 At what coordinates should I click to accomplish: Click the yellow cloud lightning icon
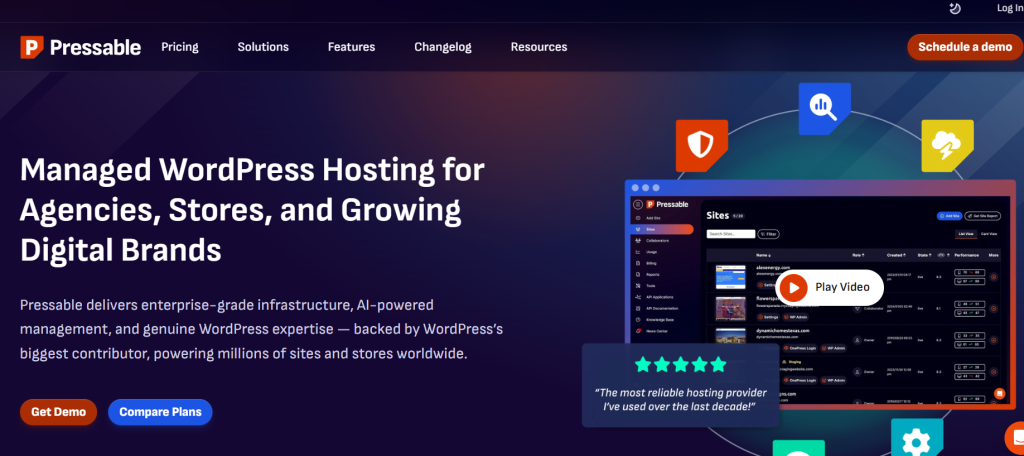coord(947,145)
